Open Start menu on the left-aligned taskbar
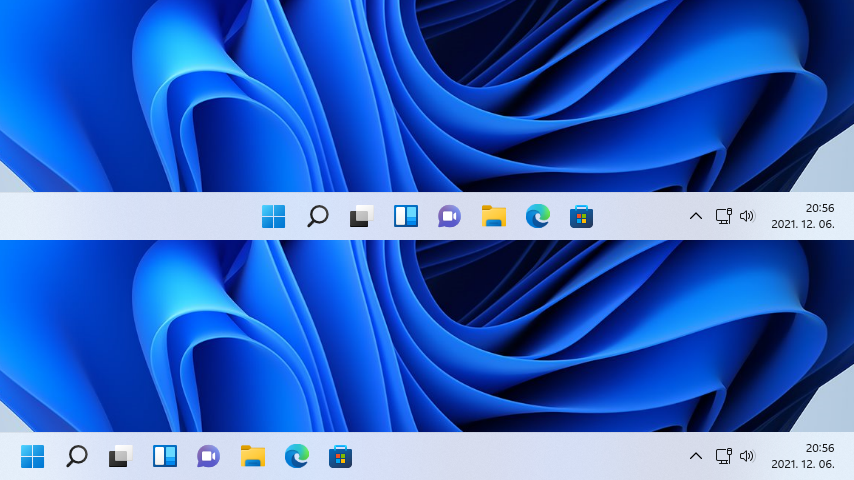The height and width of the screenshot is (480, 854). pyautogui.click(x=32, y=456)
